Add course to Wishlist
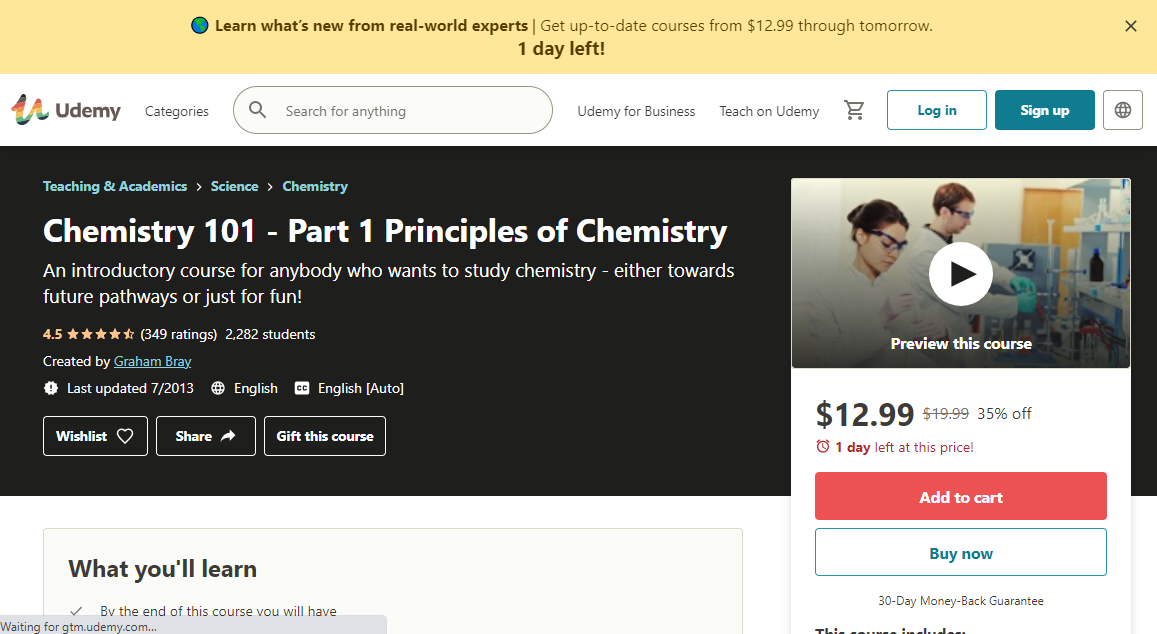The height and width of the screenshot is (634, 1157). [95, 436]
